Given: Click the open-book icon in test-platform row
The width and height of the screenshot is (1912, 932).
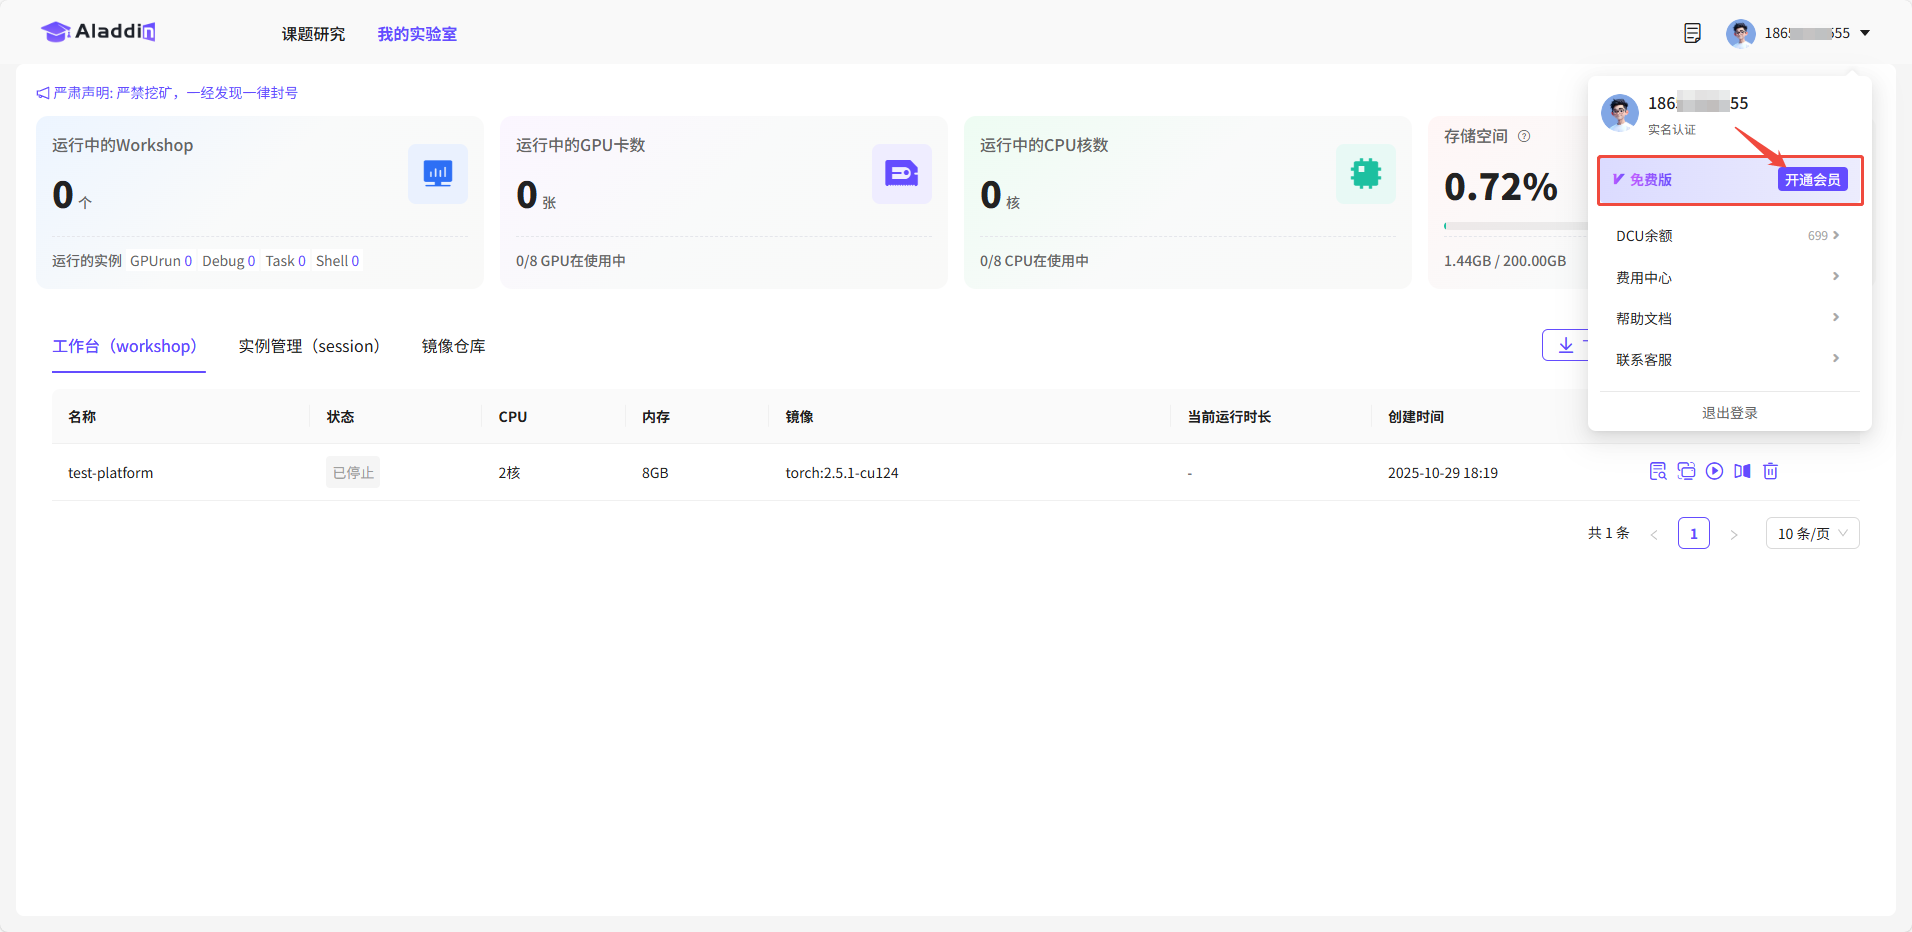Looking at the screenshot, I should (1742, 471).
